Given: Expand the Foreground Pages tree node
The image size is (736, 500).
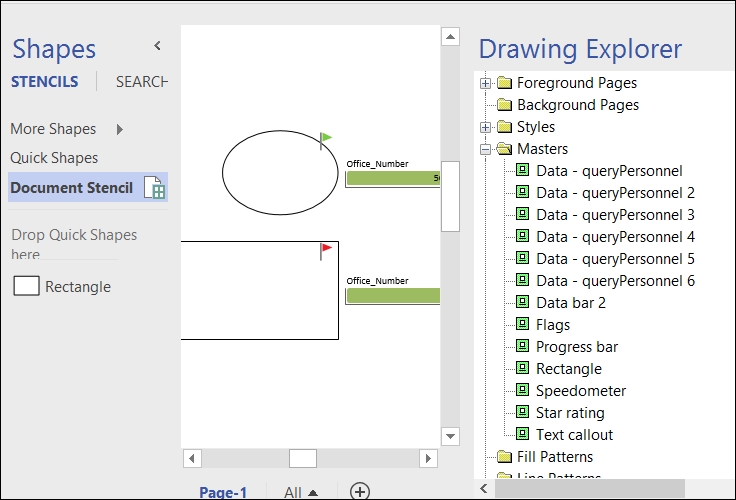Looking at the screenshot, I should (x=486, y=83).
